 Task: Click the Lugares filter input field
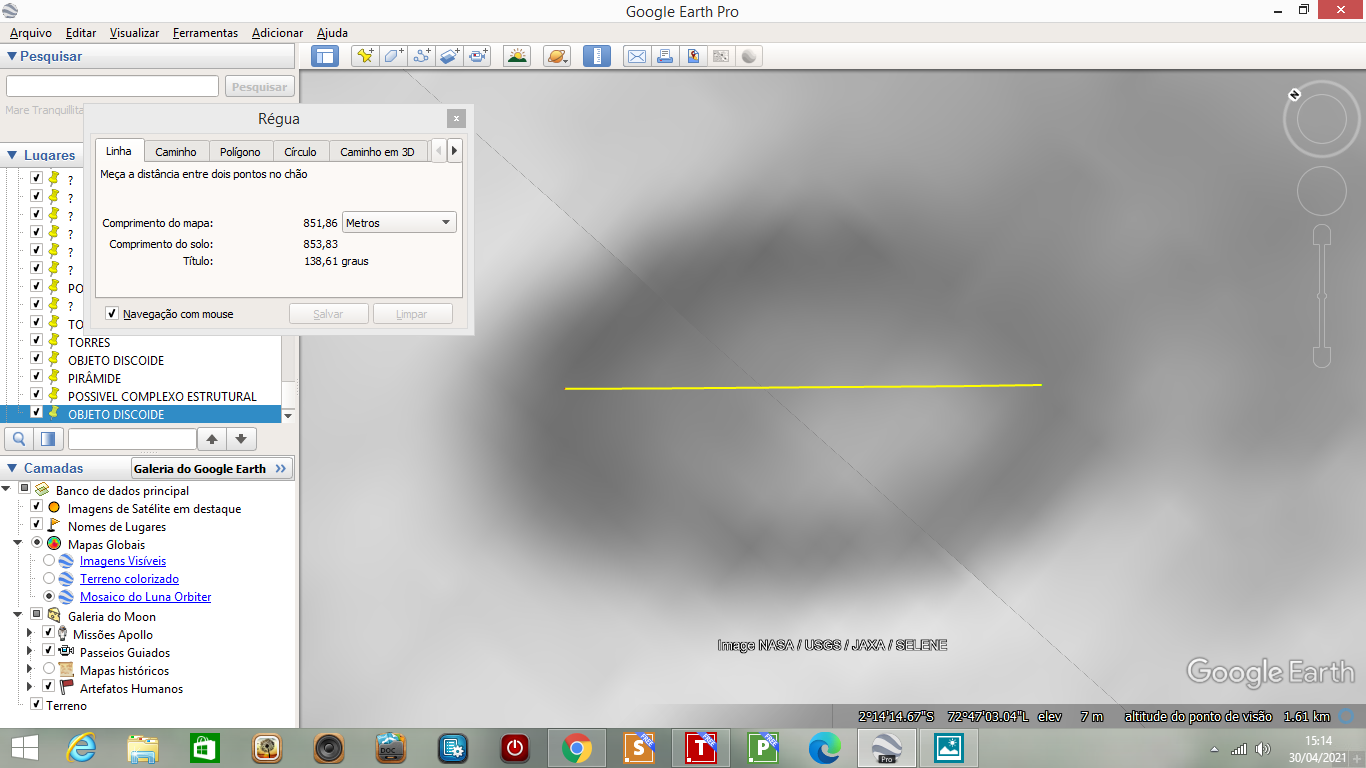tap(132, 438)
